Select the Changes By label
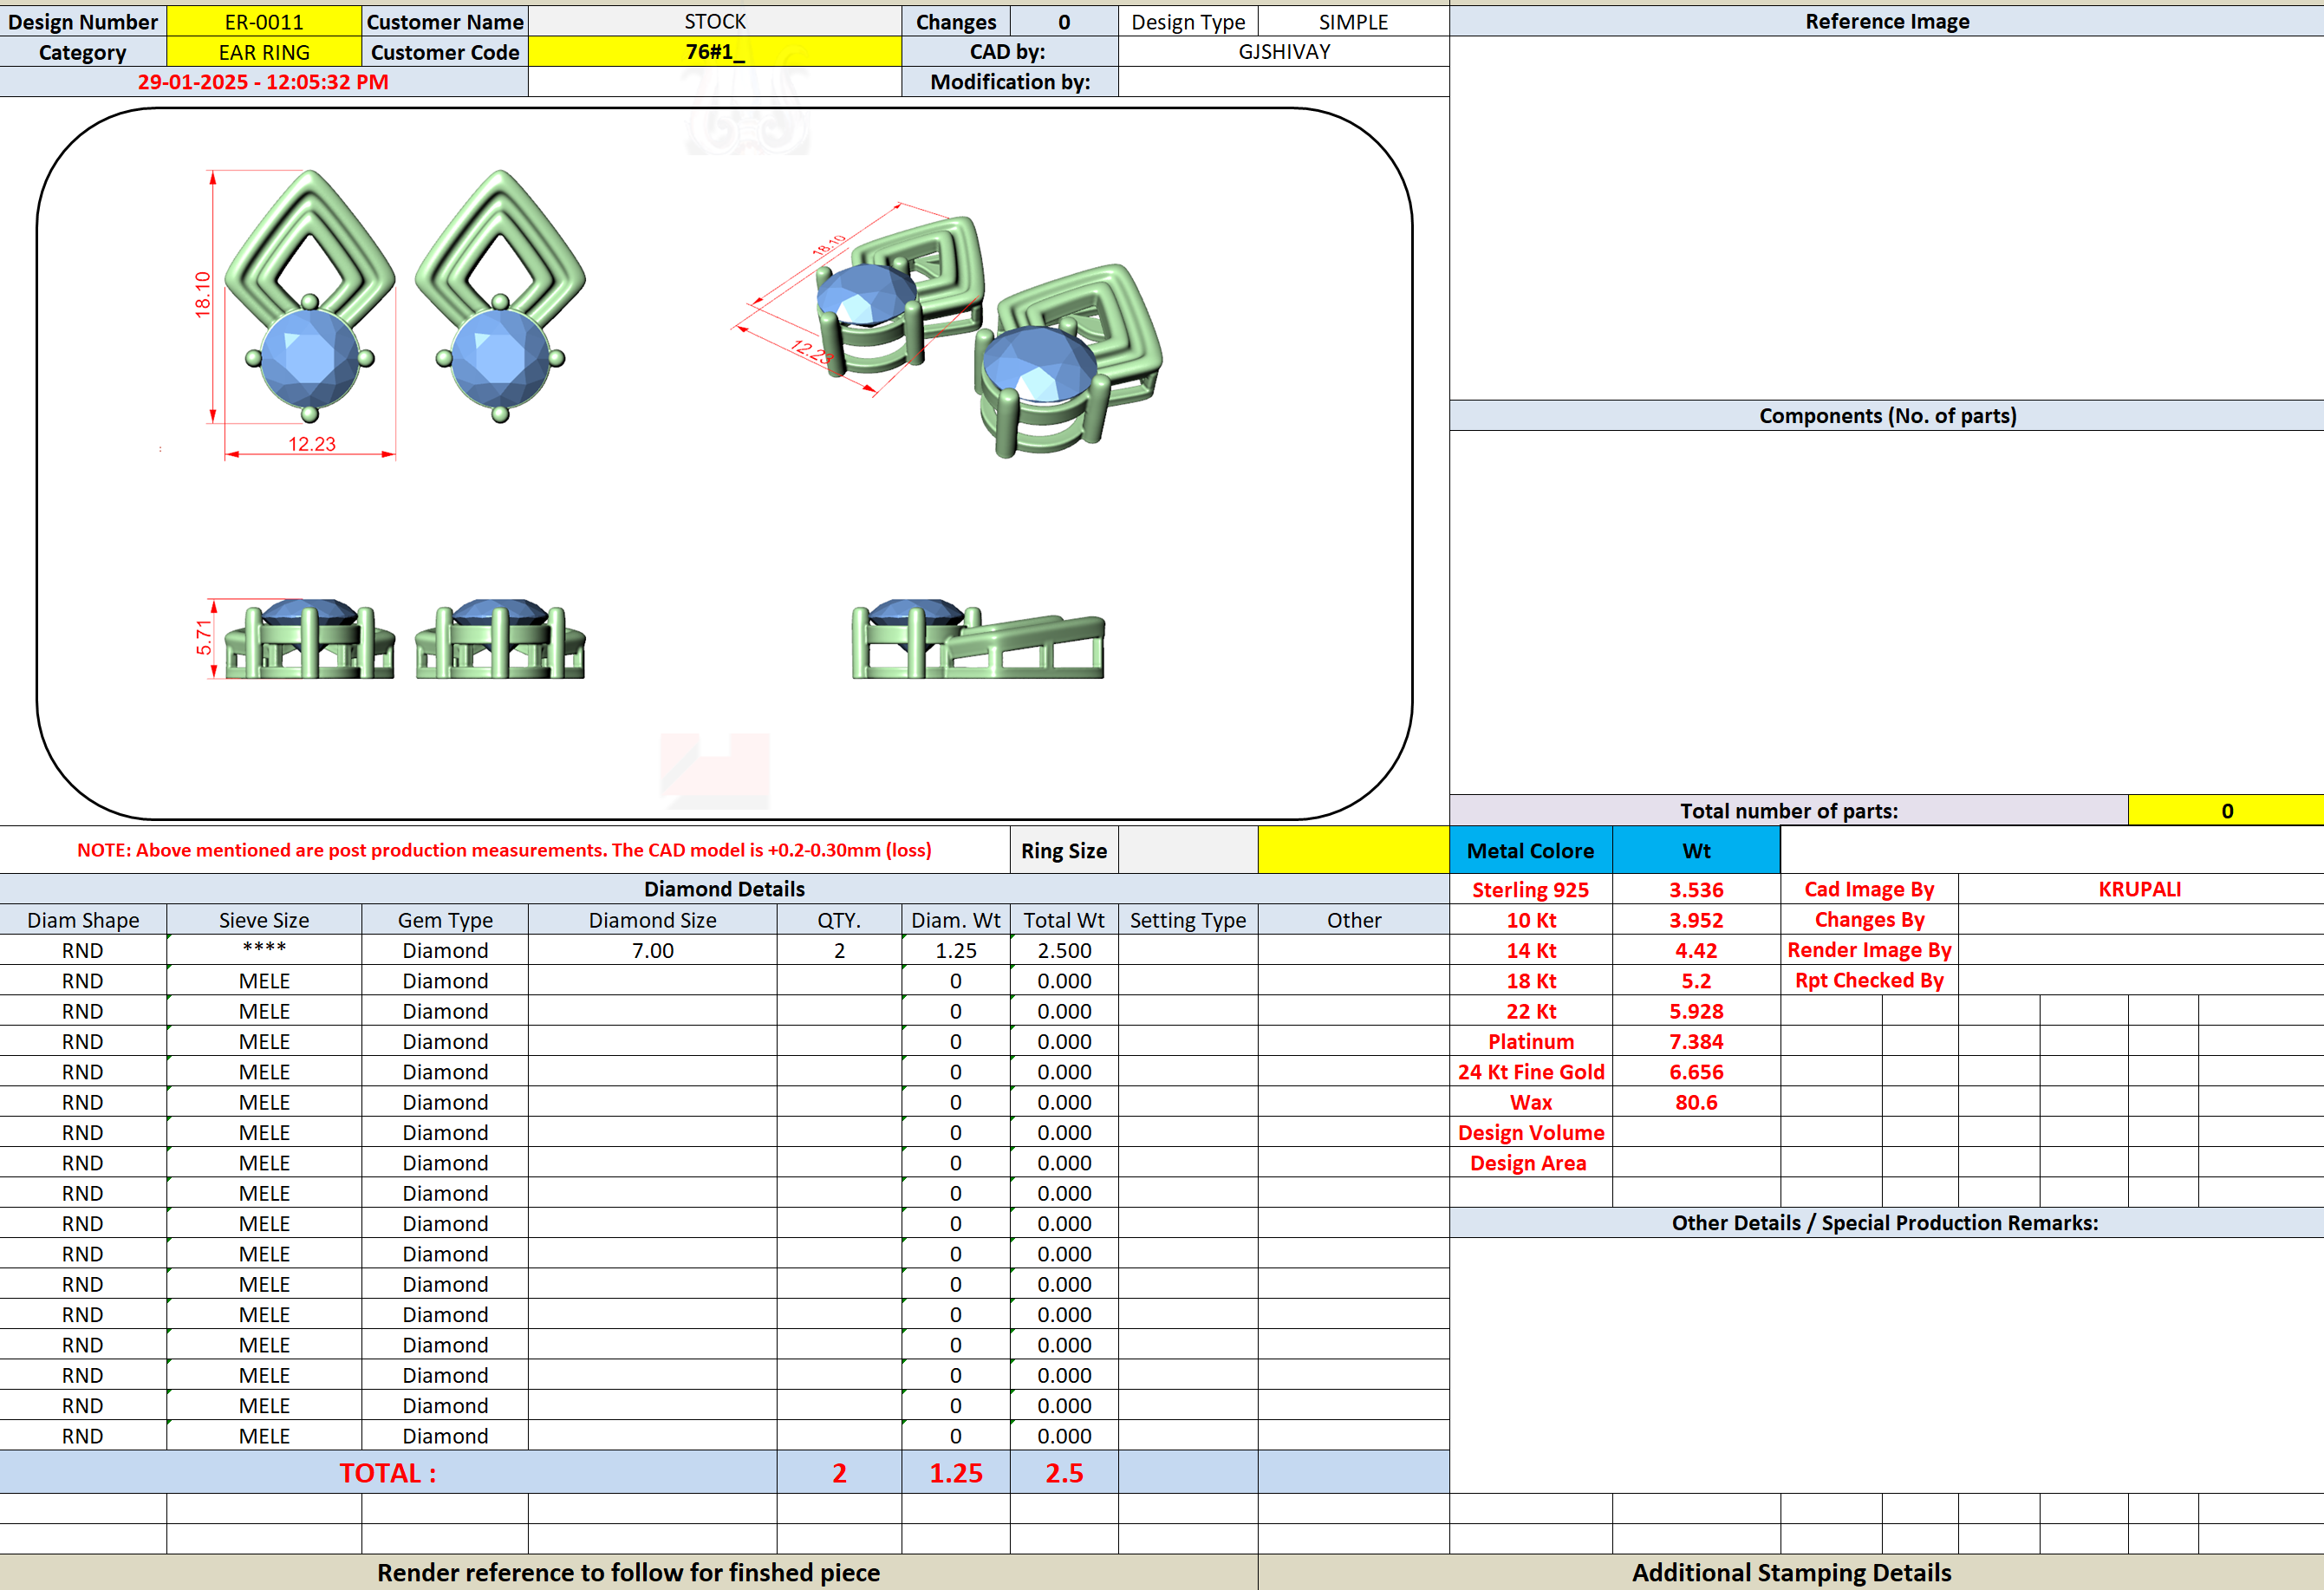 (1869, 920)
